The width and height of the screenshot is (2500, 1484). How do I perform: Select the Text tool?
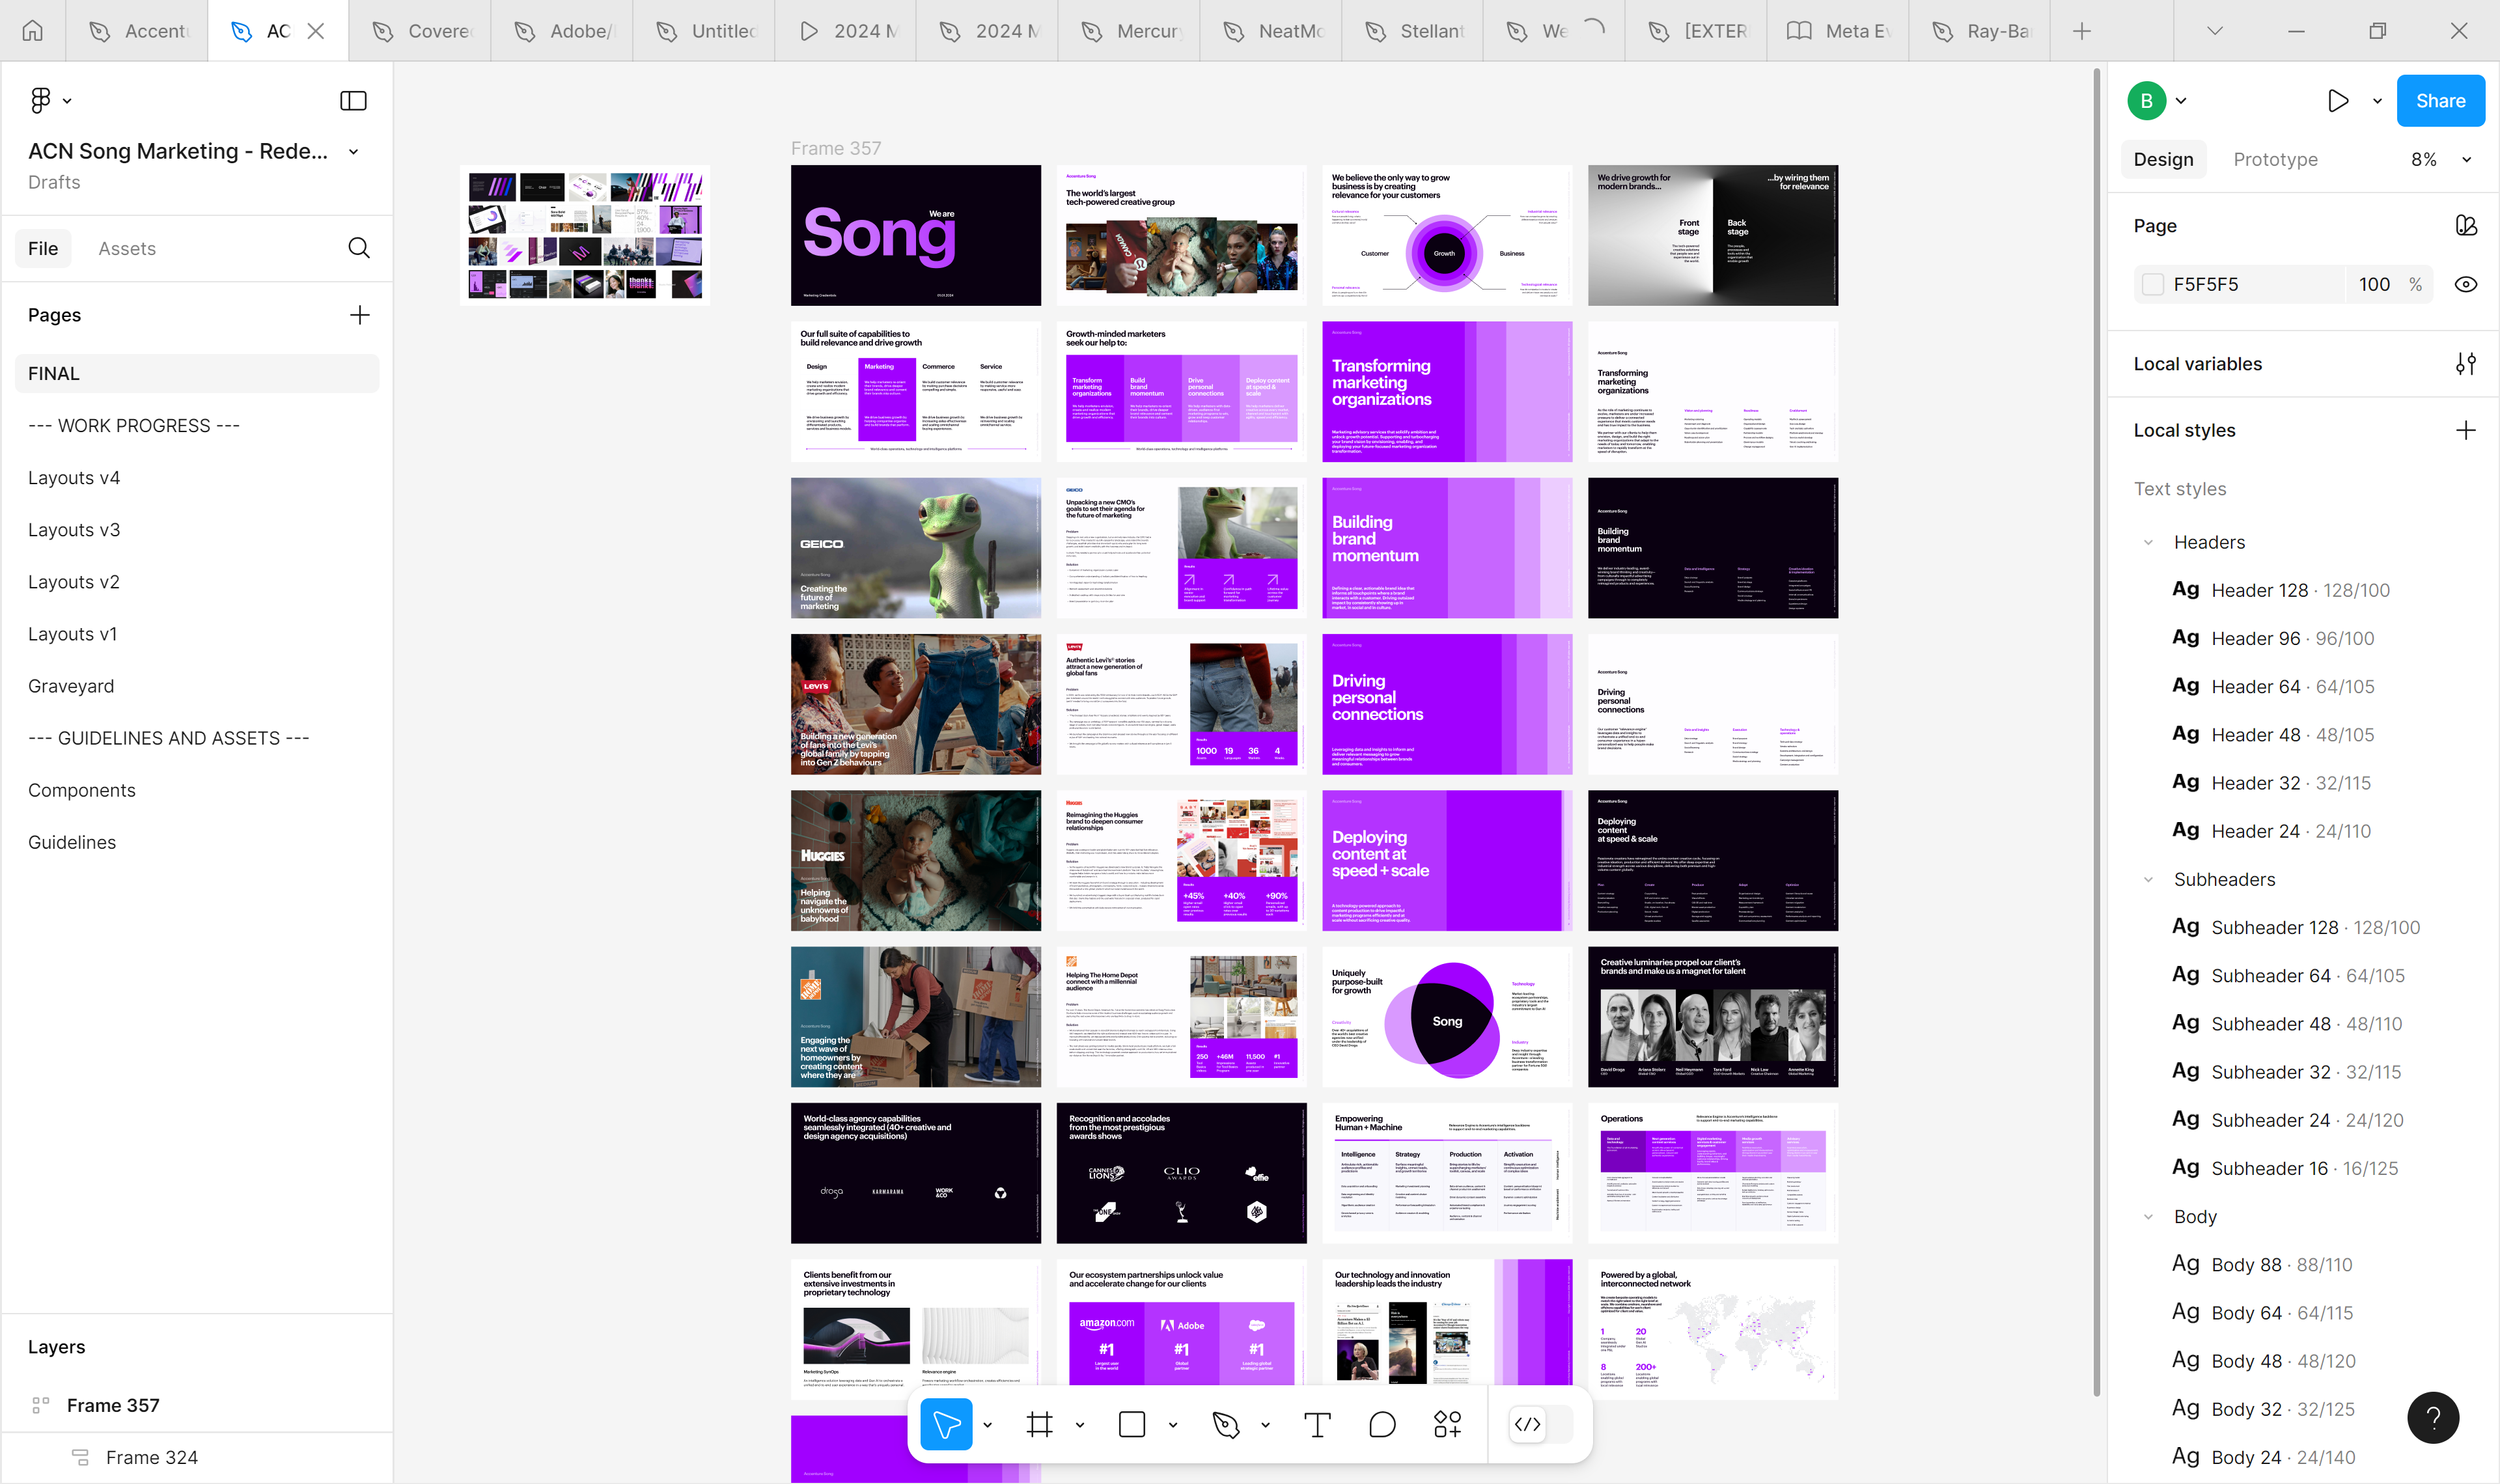pyautogui.click(x=1318, y=1424)
